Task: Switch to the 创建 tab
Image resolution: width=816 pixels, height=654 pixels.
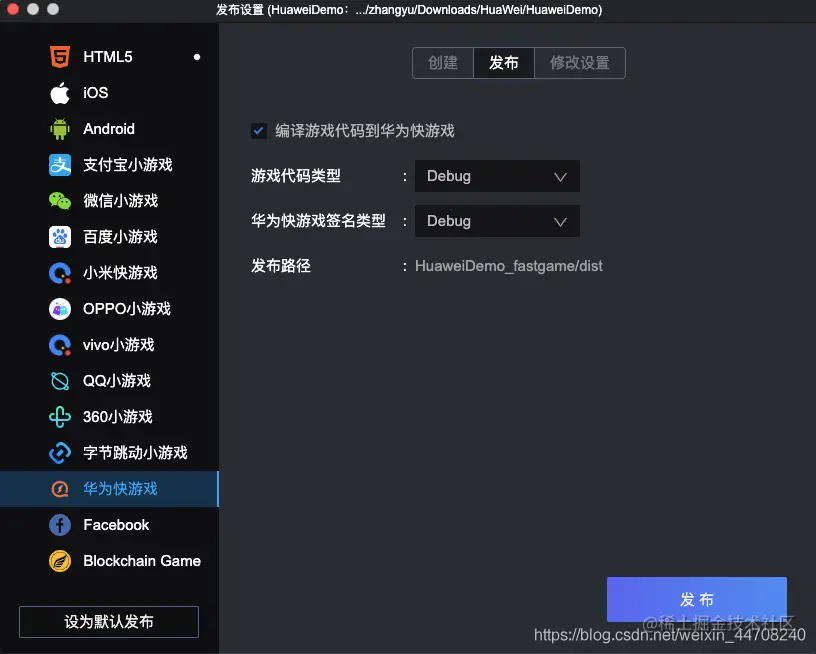Action: coord(442,62)
